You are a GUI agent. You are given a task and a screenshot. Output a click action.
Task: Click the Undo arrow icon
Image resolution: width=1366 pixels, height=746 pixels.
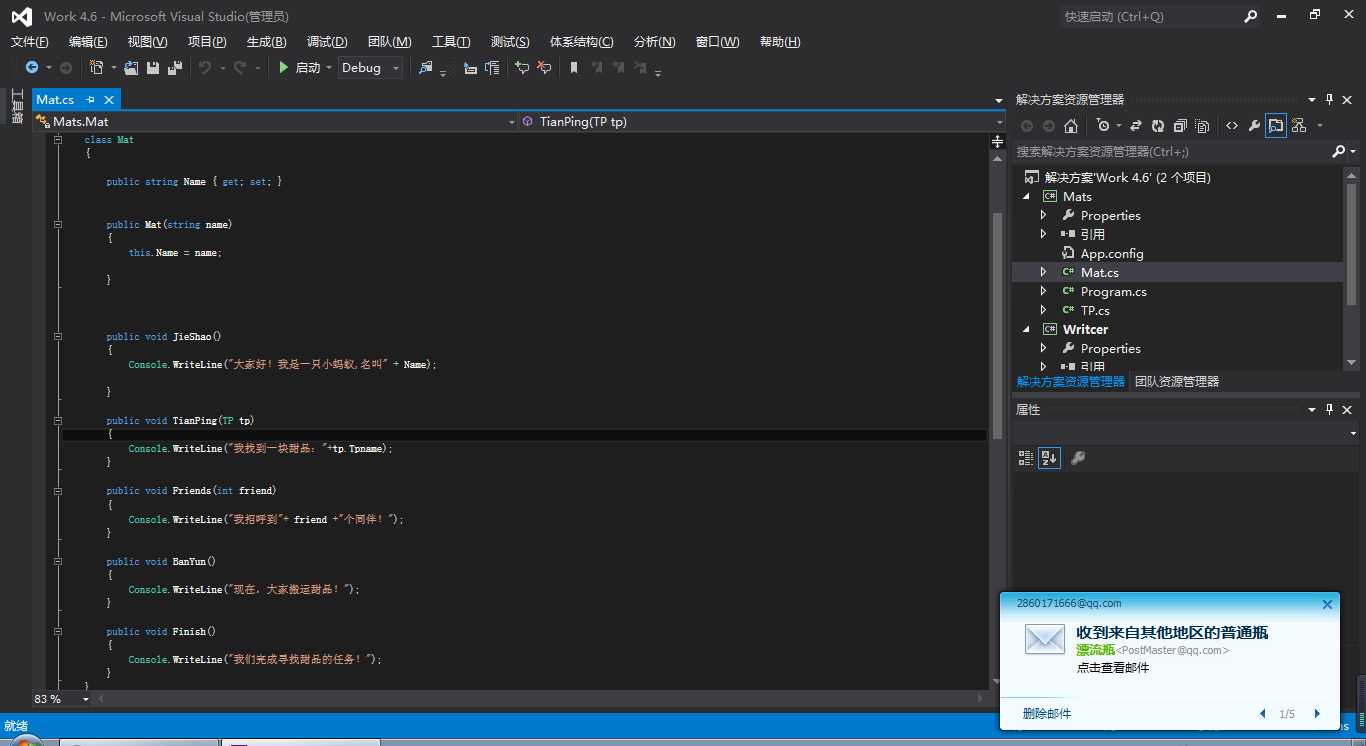(205, 67)
